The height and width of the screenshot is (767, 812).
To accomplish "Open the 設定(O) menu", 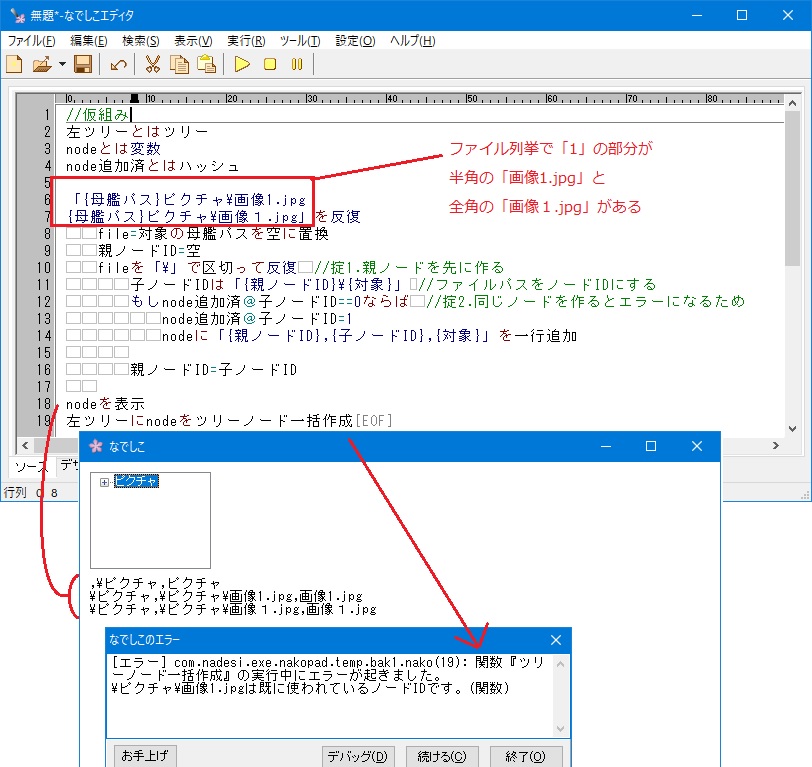I will pos(355,40).
